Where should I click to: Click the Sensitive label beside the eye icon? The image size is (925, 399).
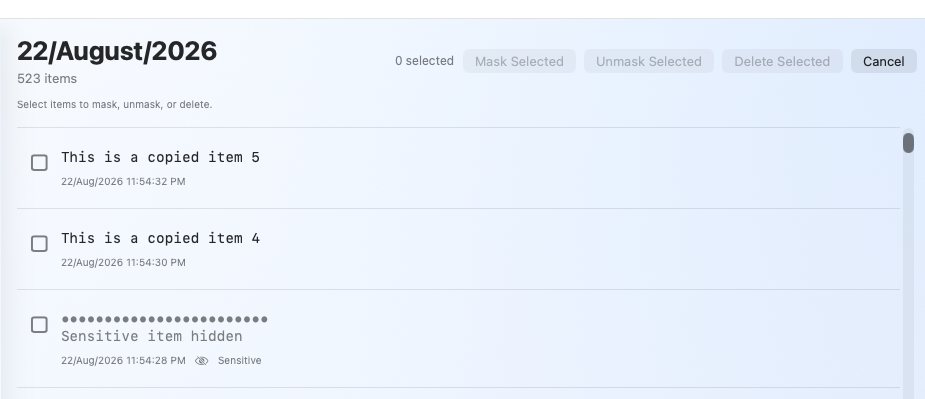[240, 361]
